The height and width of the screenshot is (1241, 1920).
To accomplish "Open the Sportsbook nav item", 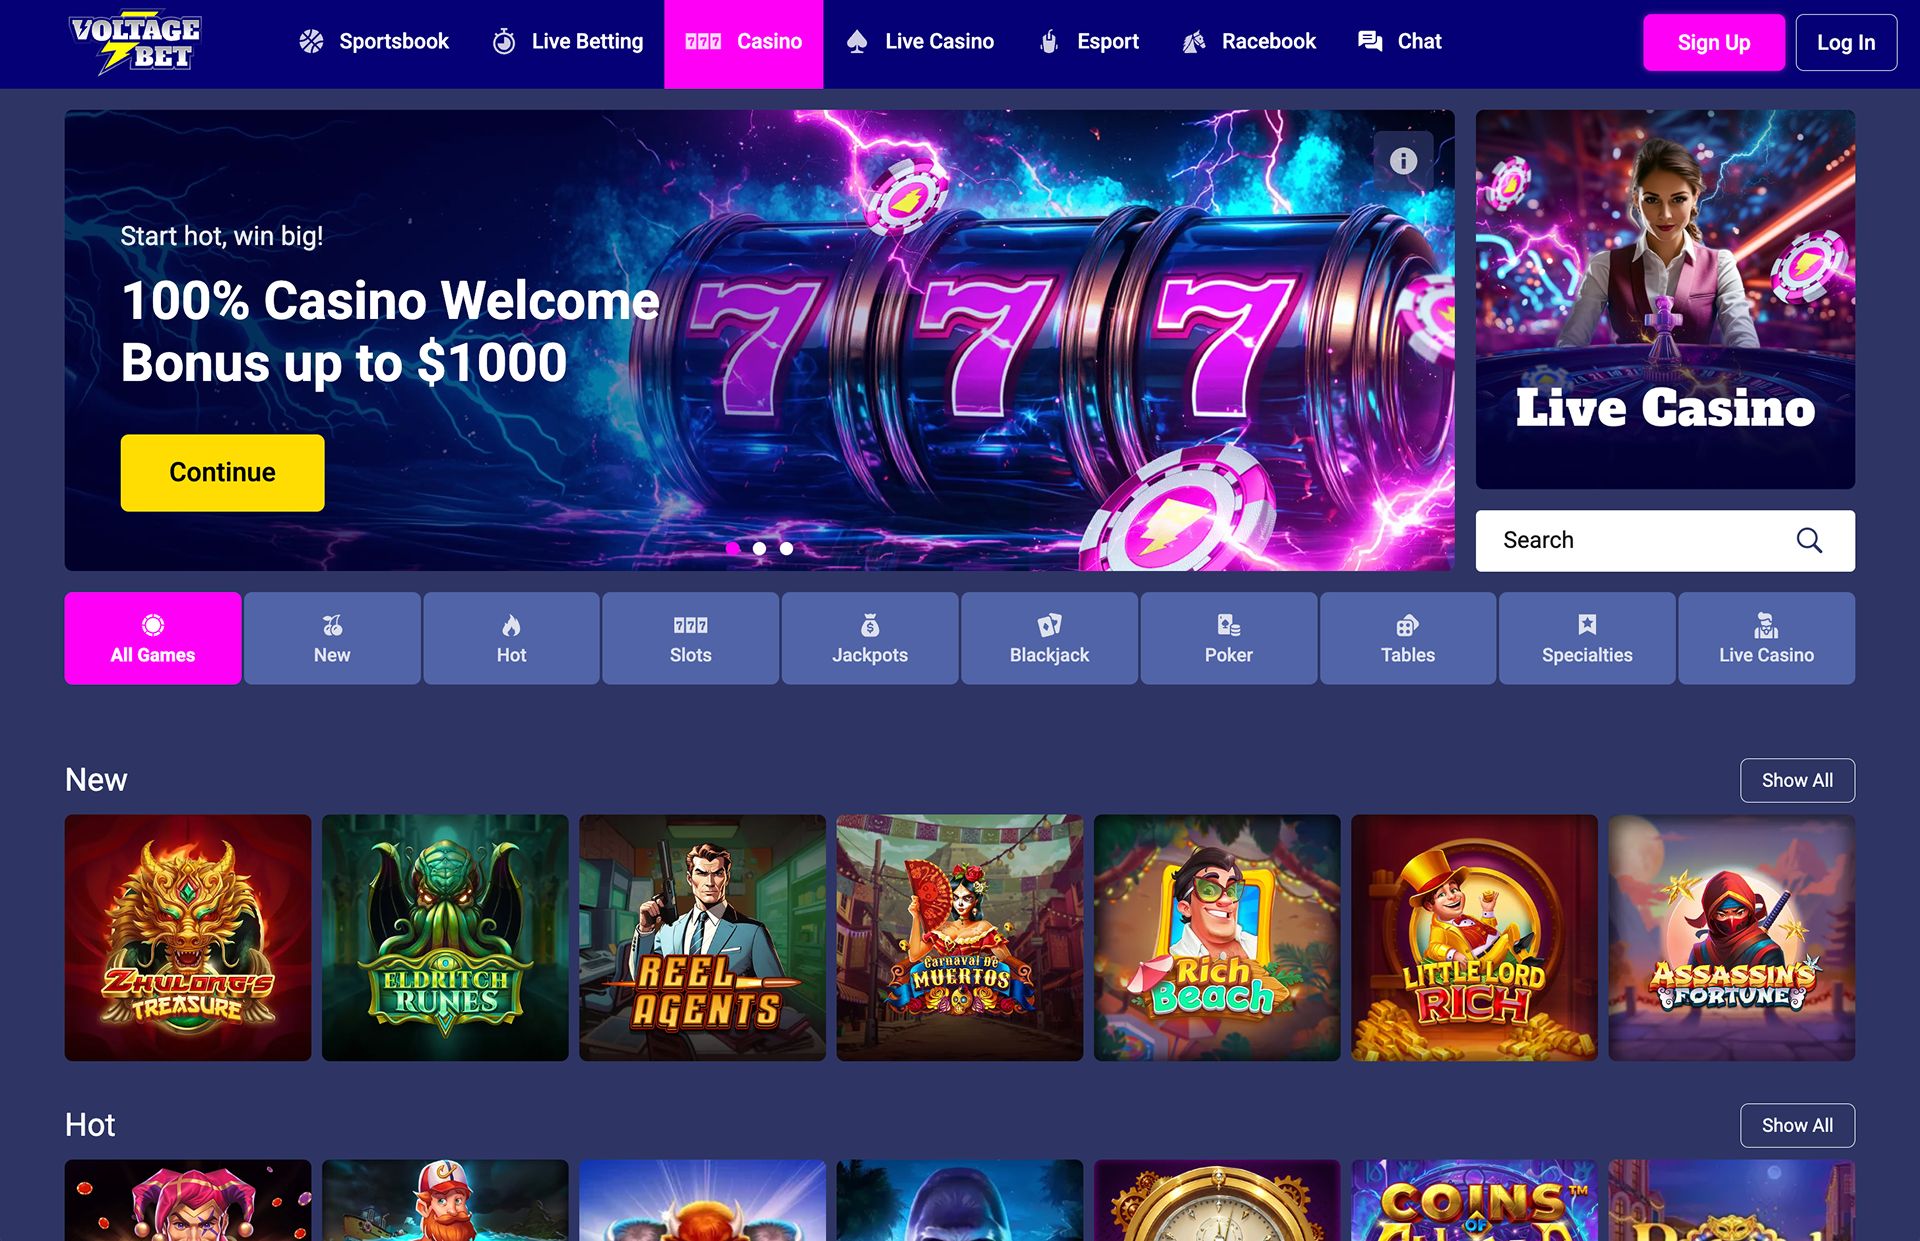I will [374, 42].
